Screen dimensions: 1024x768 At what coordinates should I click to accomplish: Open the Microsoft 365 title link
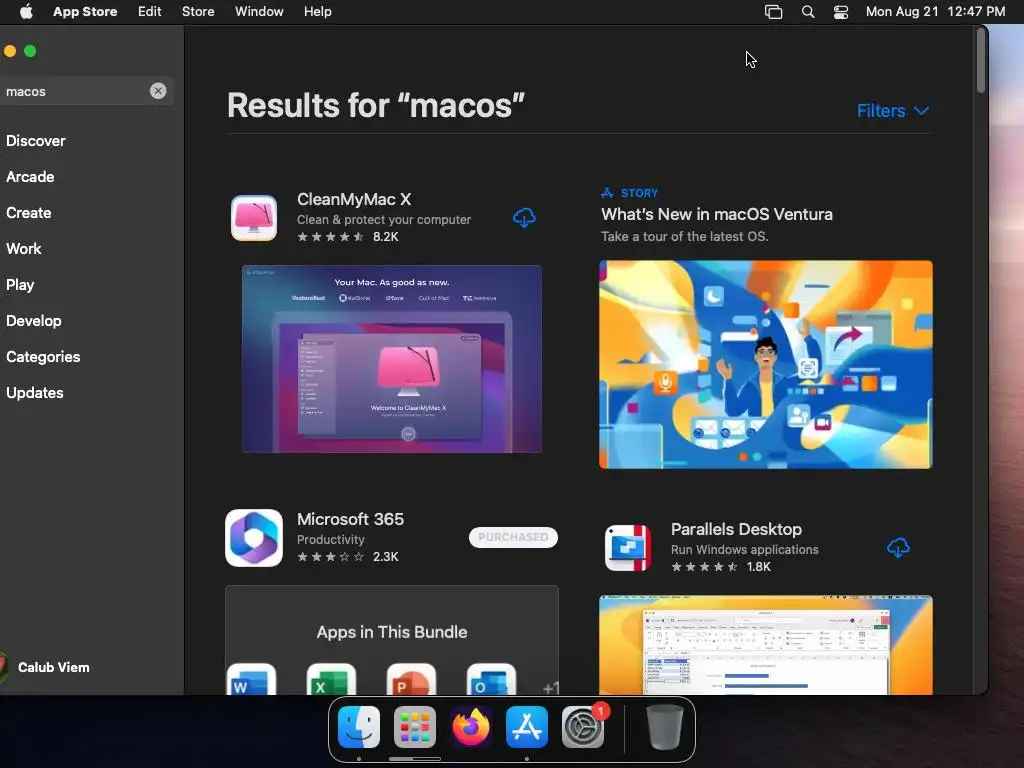(x=350, y=519)
